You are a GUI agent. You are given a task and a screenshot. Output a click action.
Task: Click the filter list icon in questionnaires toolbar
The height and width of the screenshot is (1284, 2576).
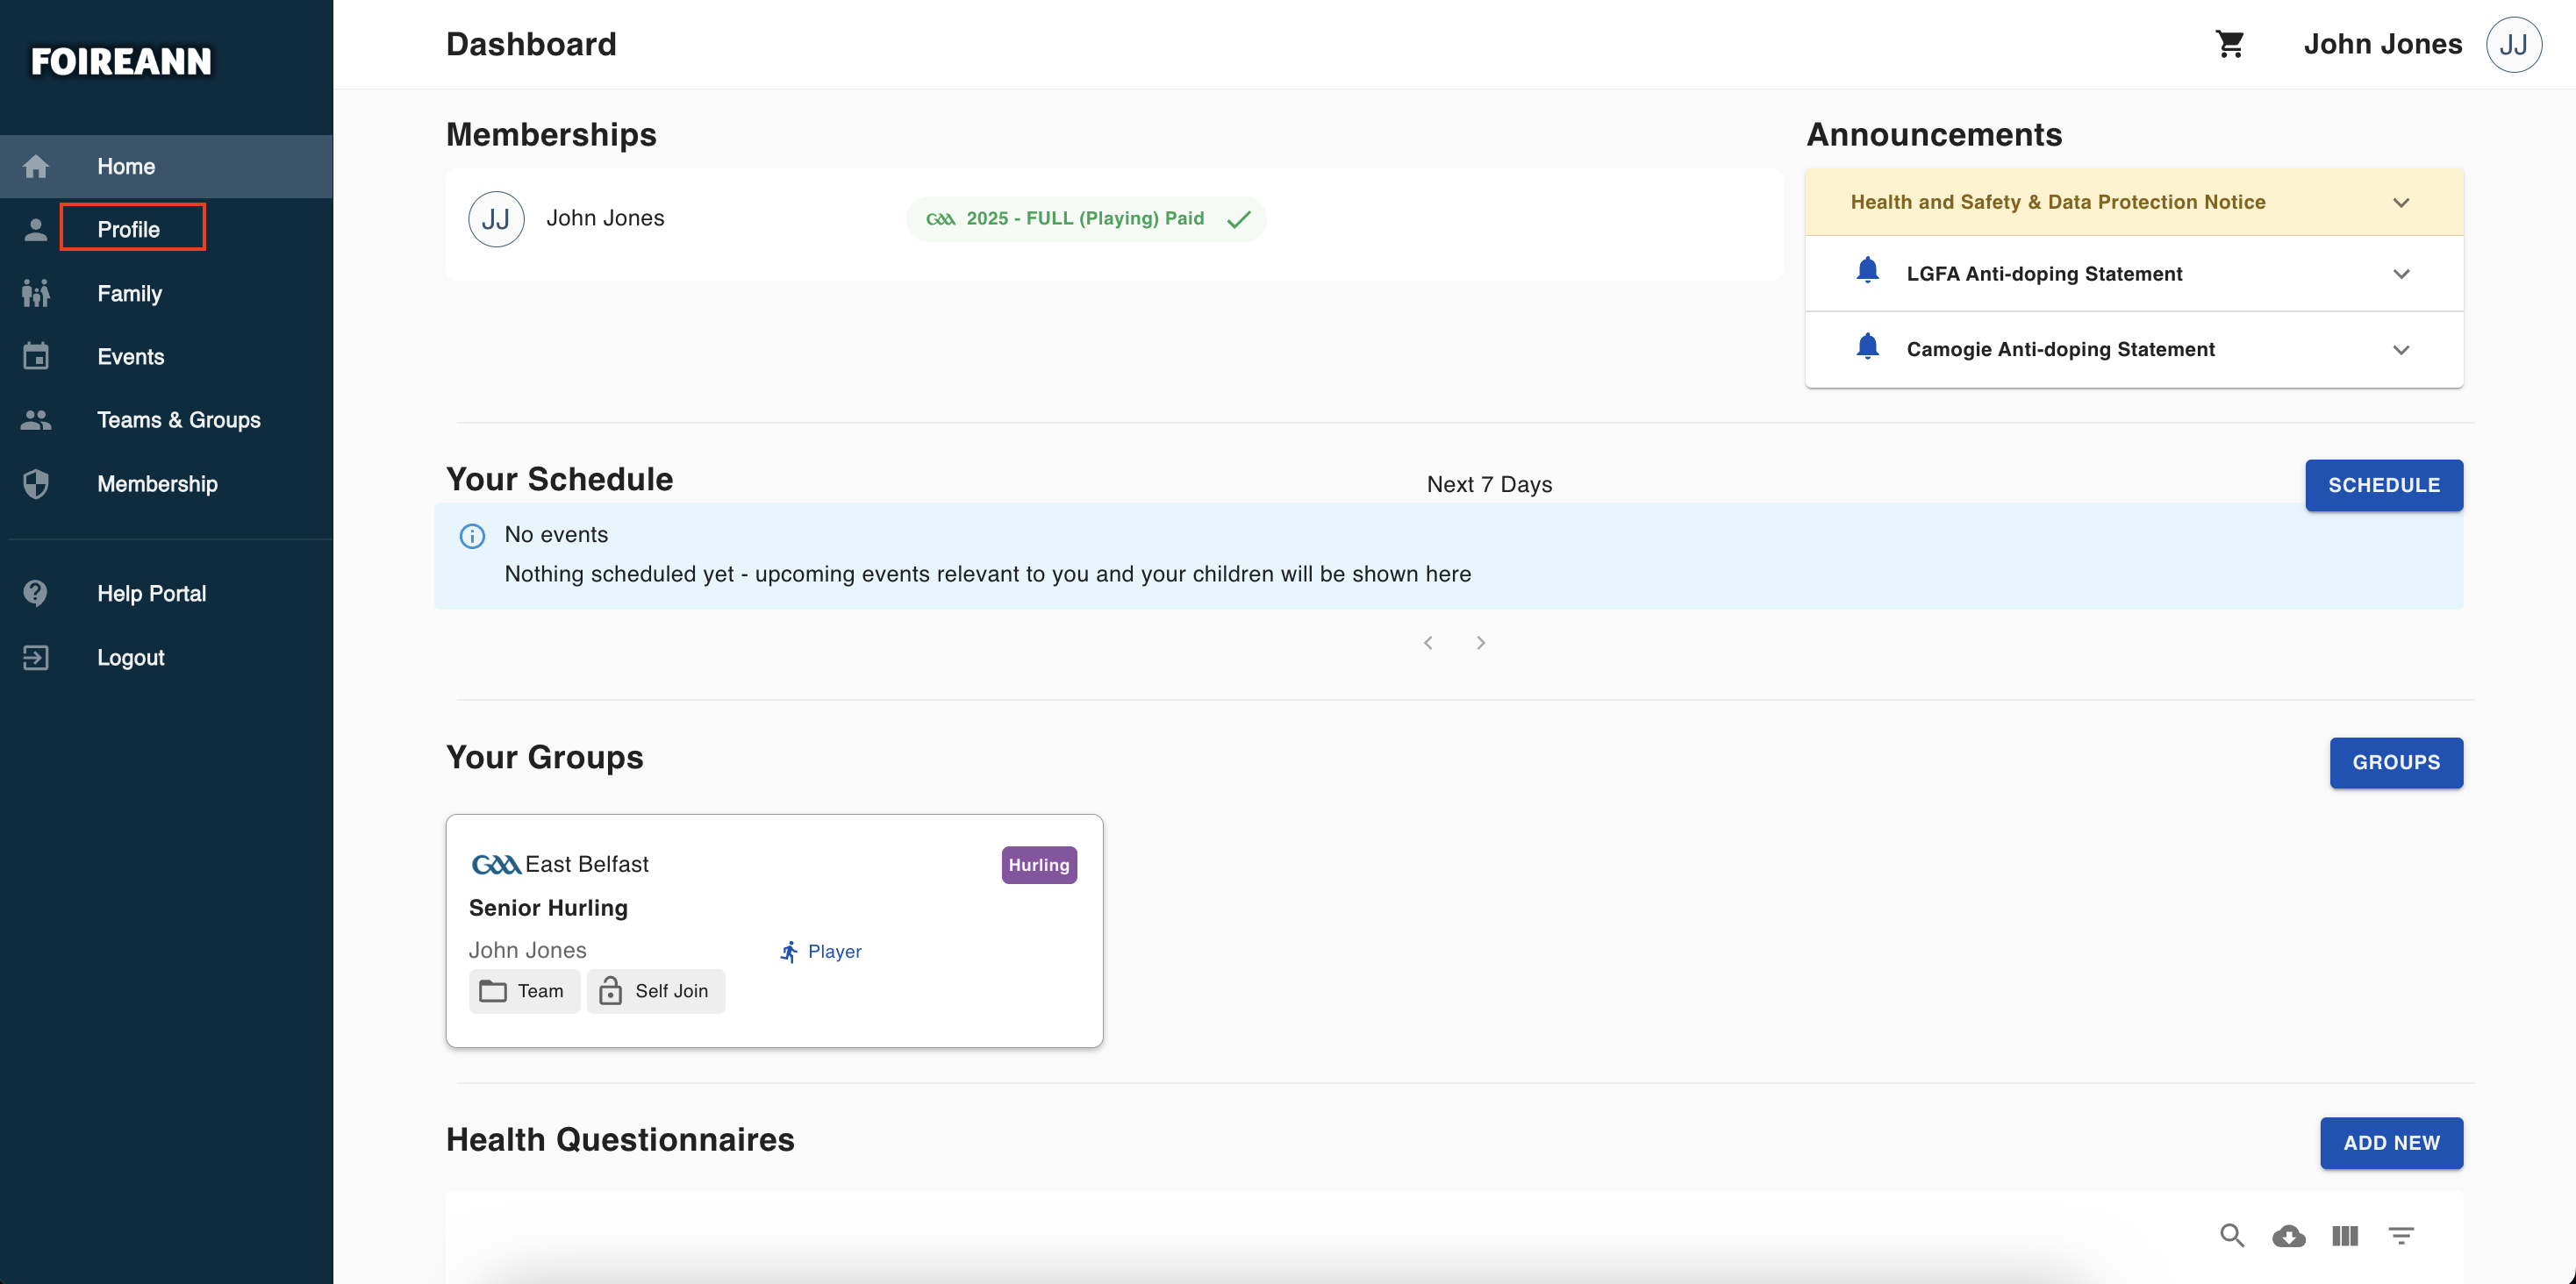(2401, 1236)
